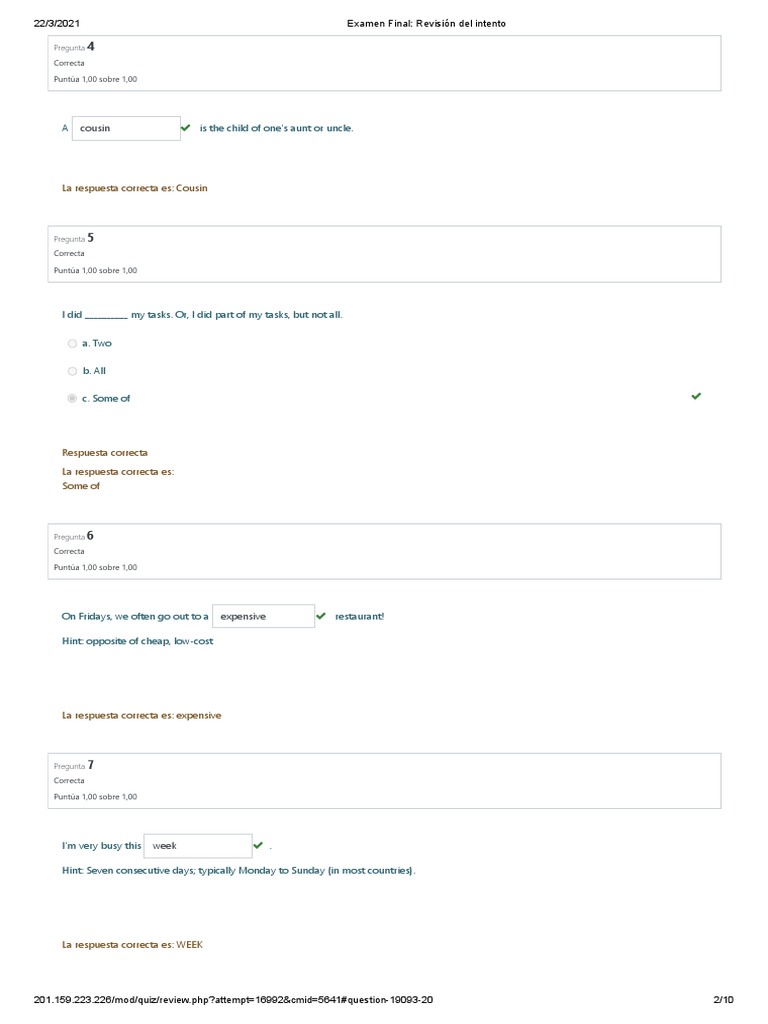Click the week answer input box

pyautogui.click(x=197, y=846)
